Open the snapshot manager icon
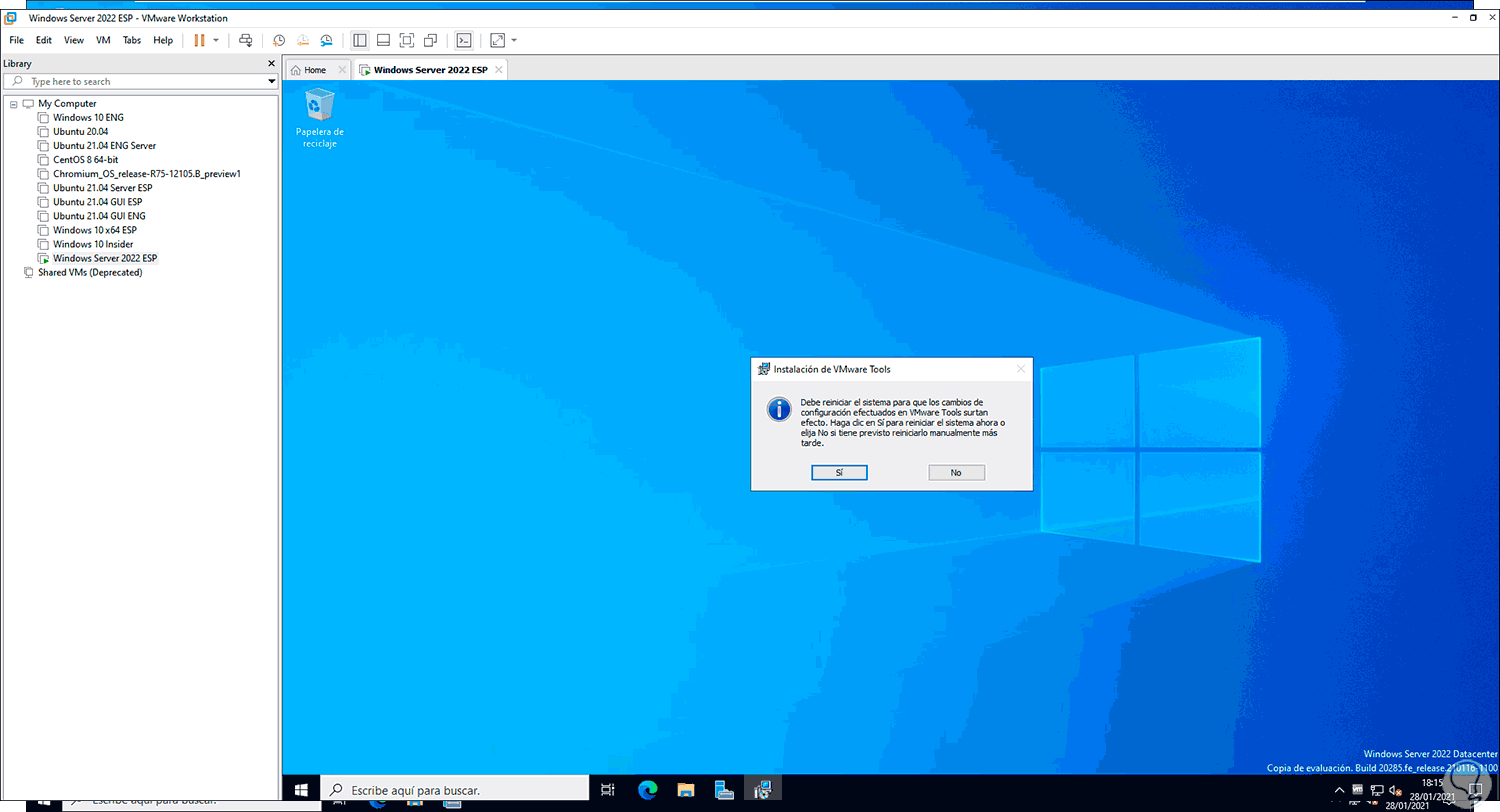This screenshot has width=1500, height=812. coord(327,40)
